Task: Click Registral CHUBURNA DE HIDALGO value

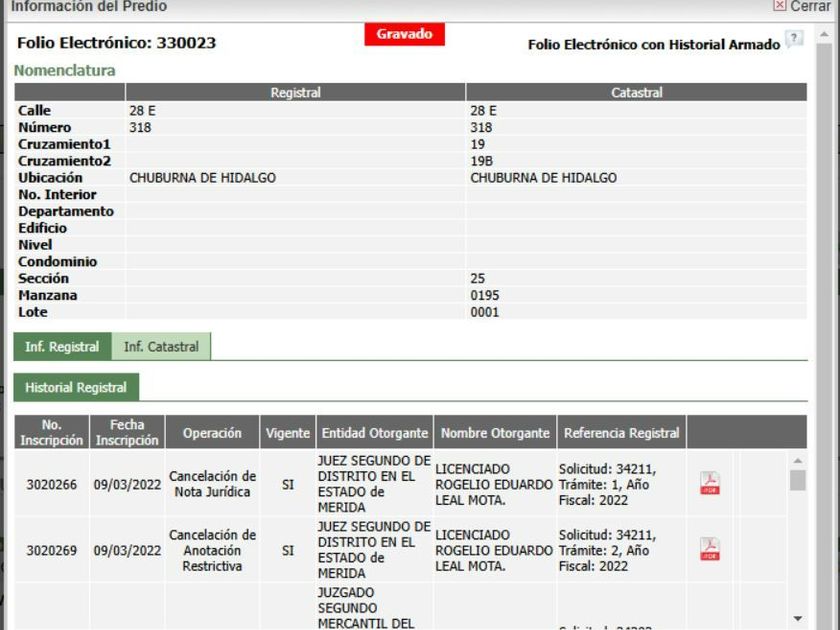Action: click(202, 178)
